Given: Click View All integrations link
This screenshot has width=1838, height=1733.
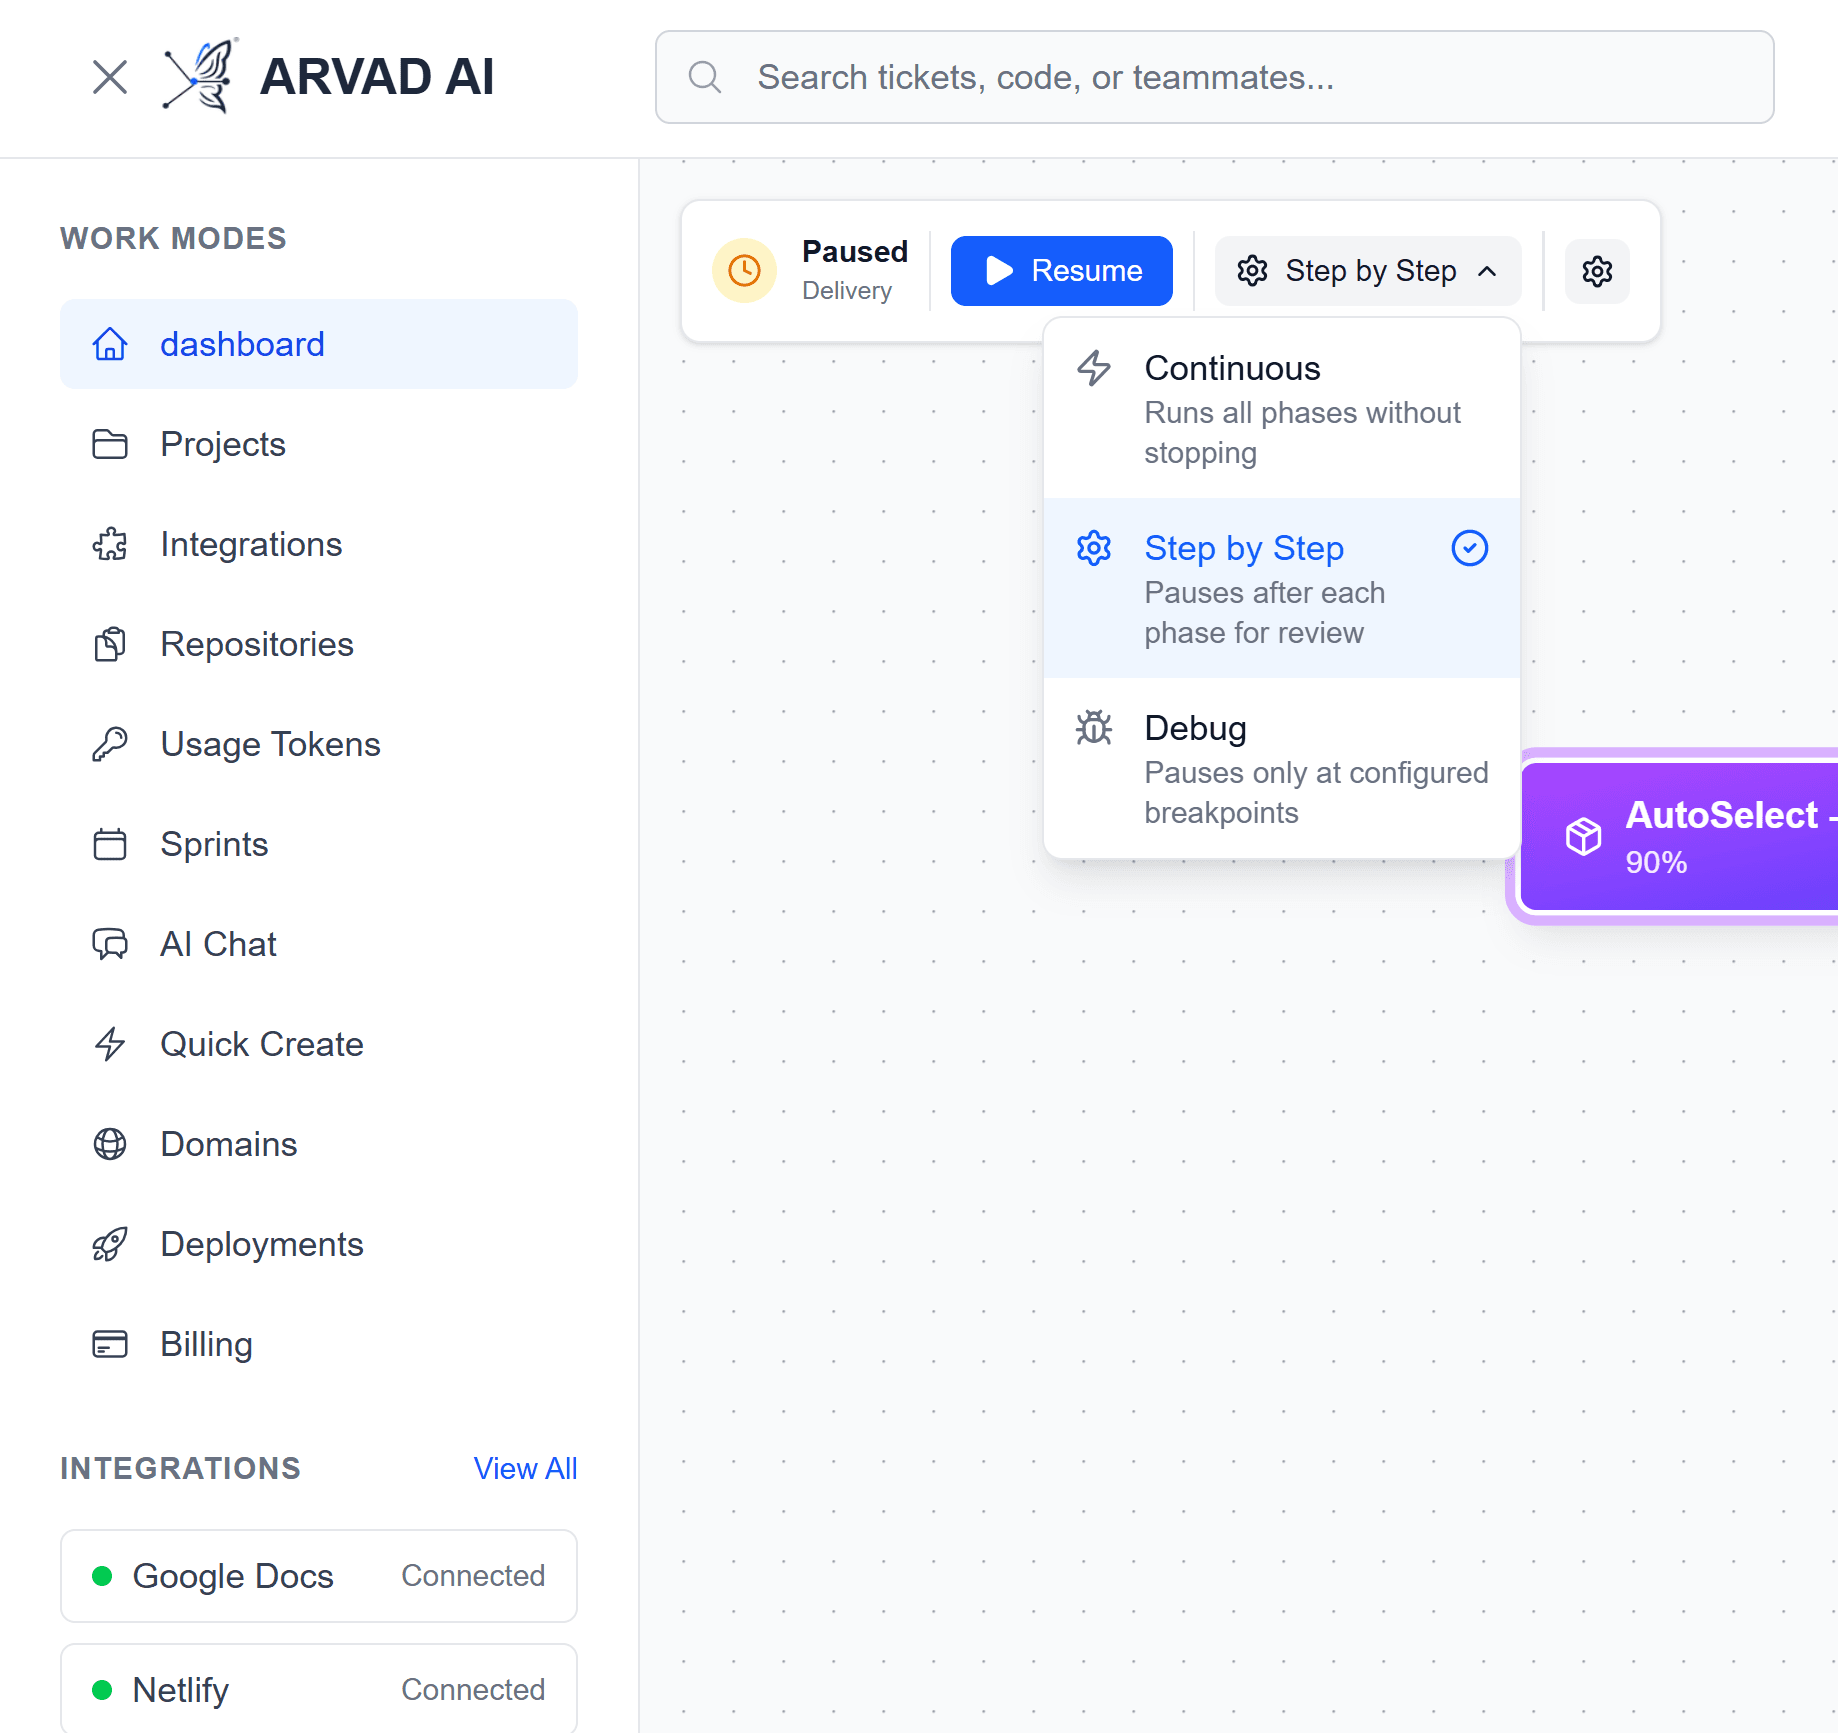Looking at the screenshot, I should pyautogui.click(x=525, y=1468).
